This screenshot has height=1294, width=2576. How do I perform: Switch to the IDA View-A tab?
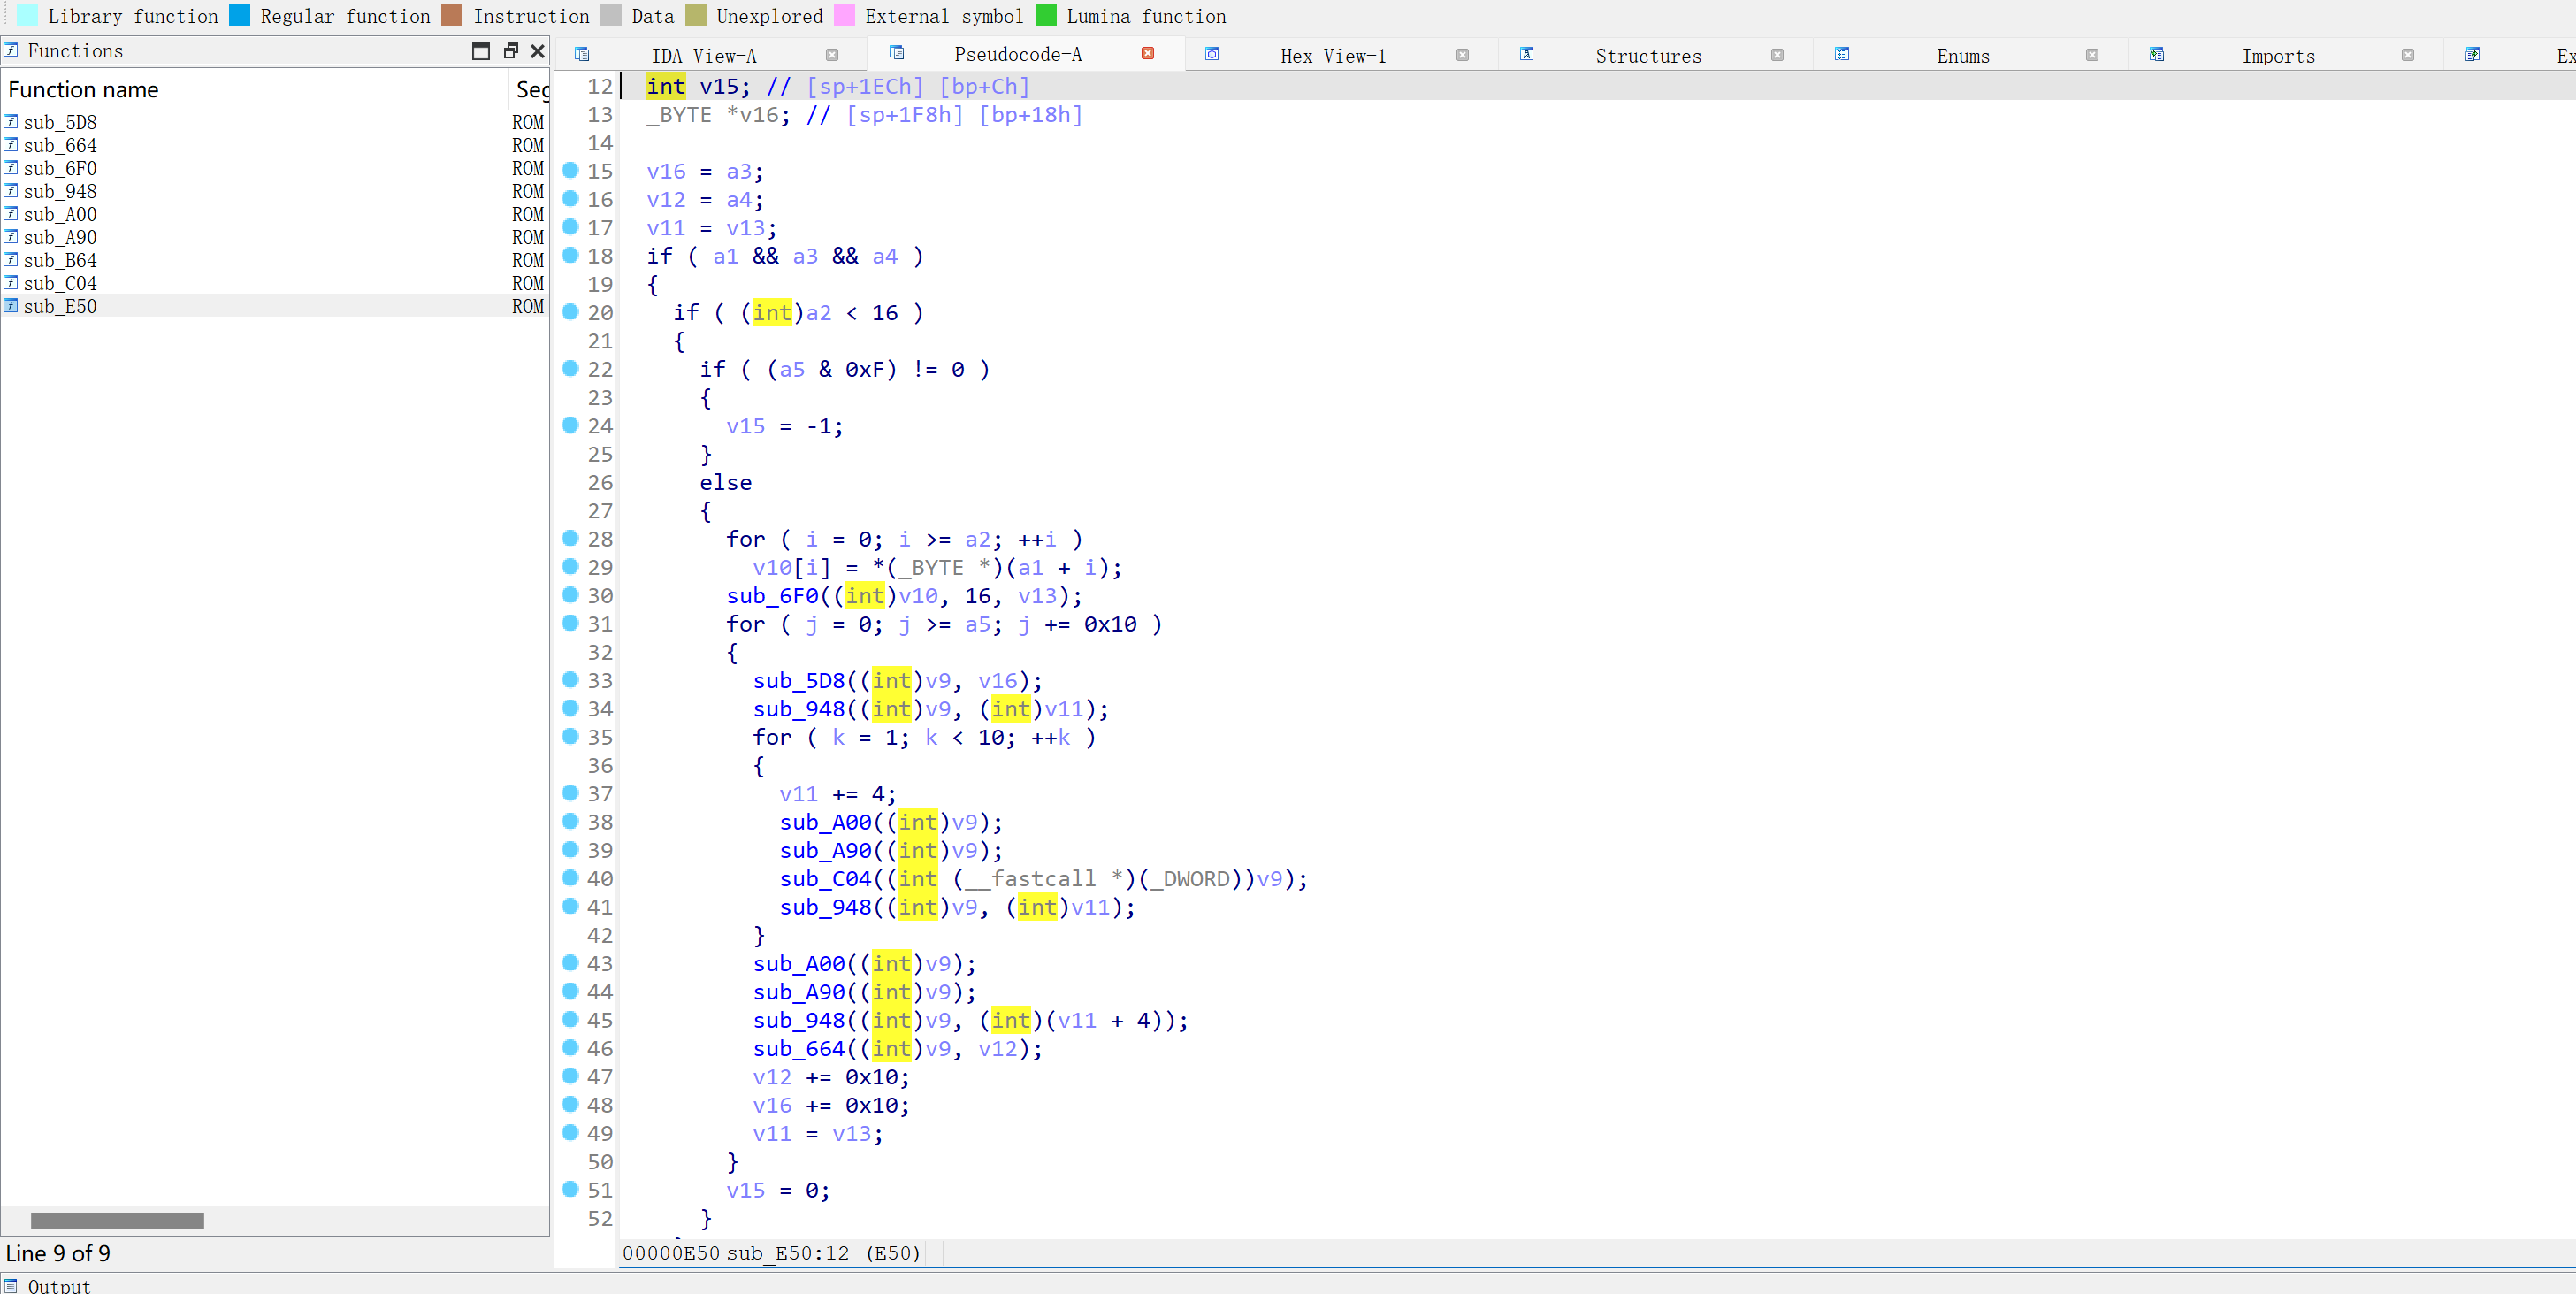point(703,56)
